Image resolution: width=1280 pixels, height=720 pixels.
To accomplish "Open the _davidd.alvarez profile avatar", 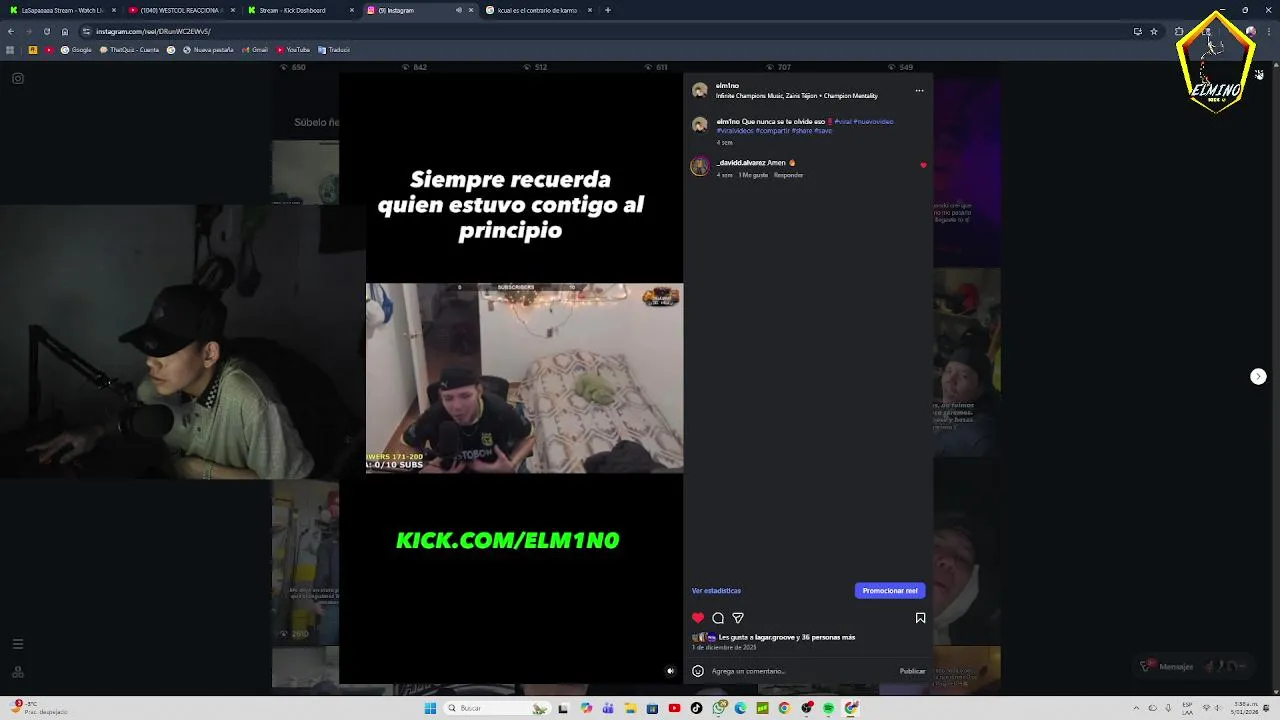I will click(700, 166).
